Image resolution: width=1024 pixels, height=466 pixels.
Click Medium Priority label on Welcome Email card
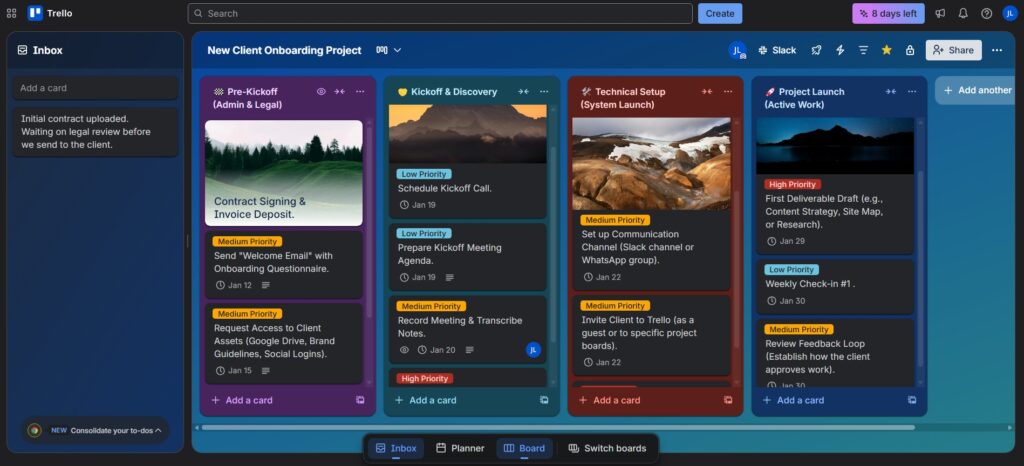pyautogui.click(x=248, y=241)
